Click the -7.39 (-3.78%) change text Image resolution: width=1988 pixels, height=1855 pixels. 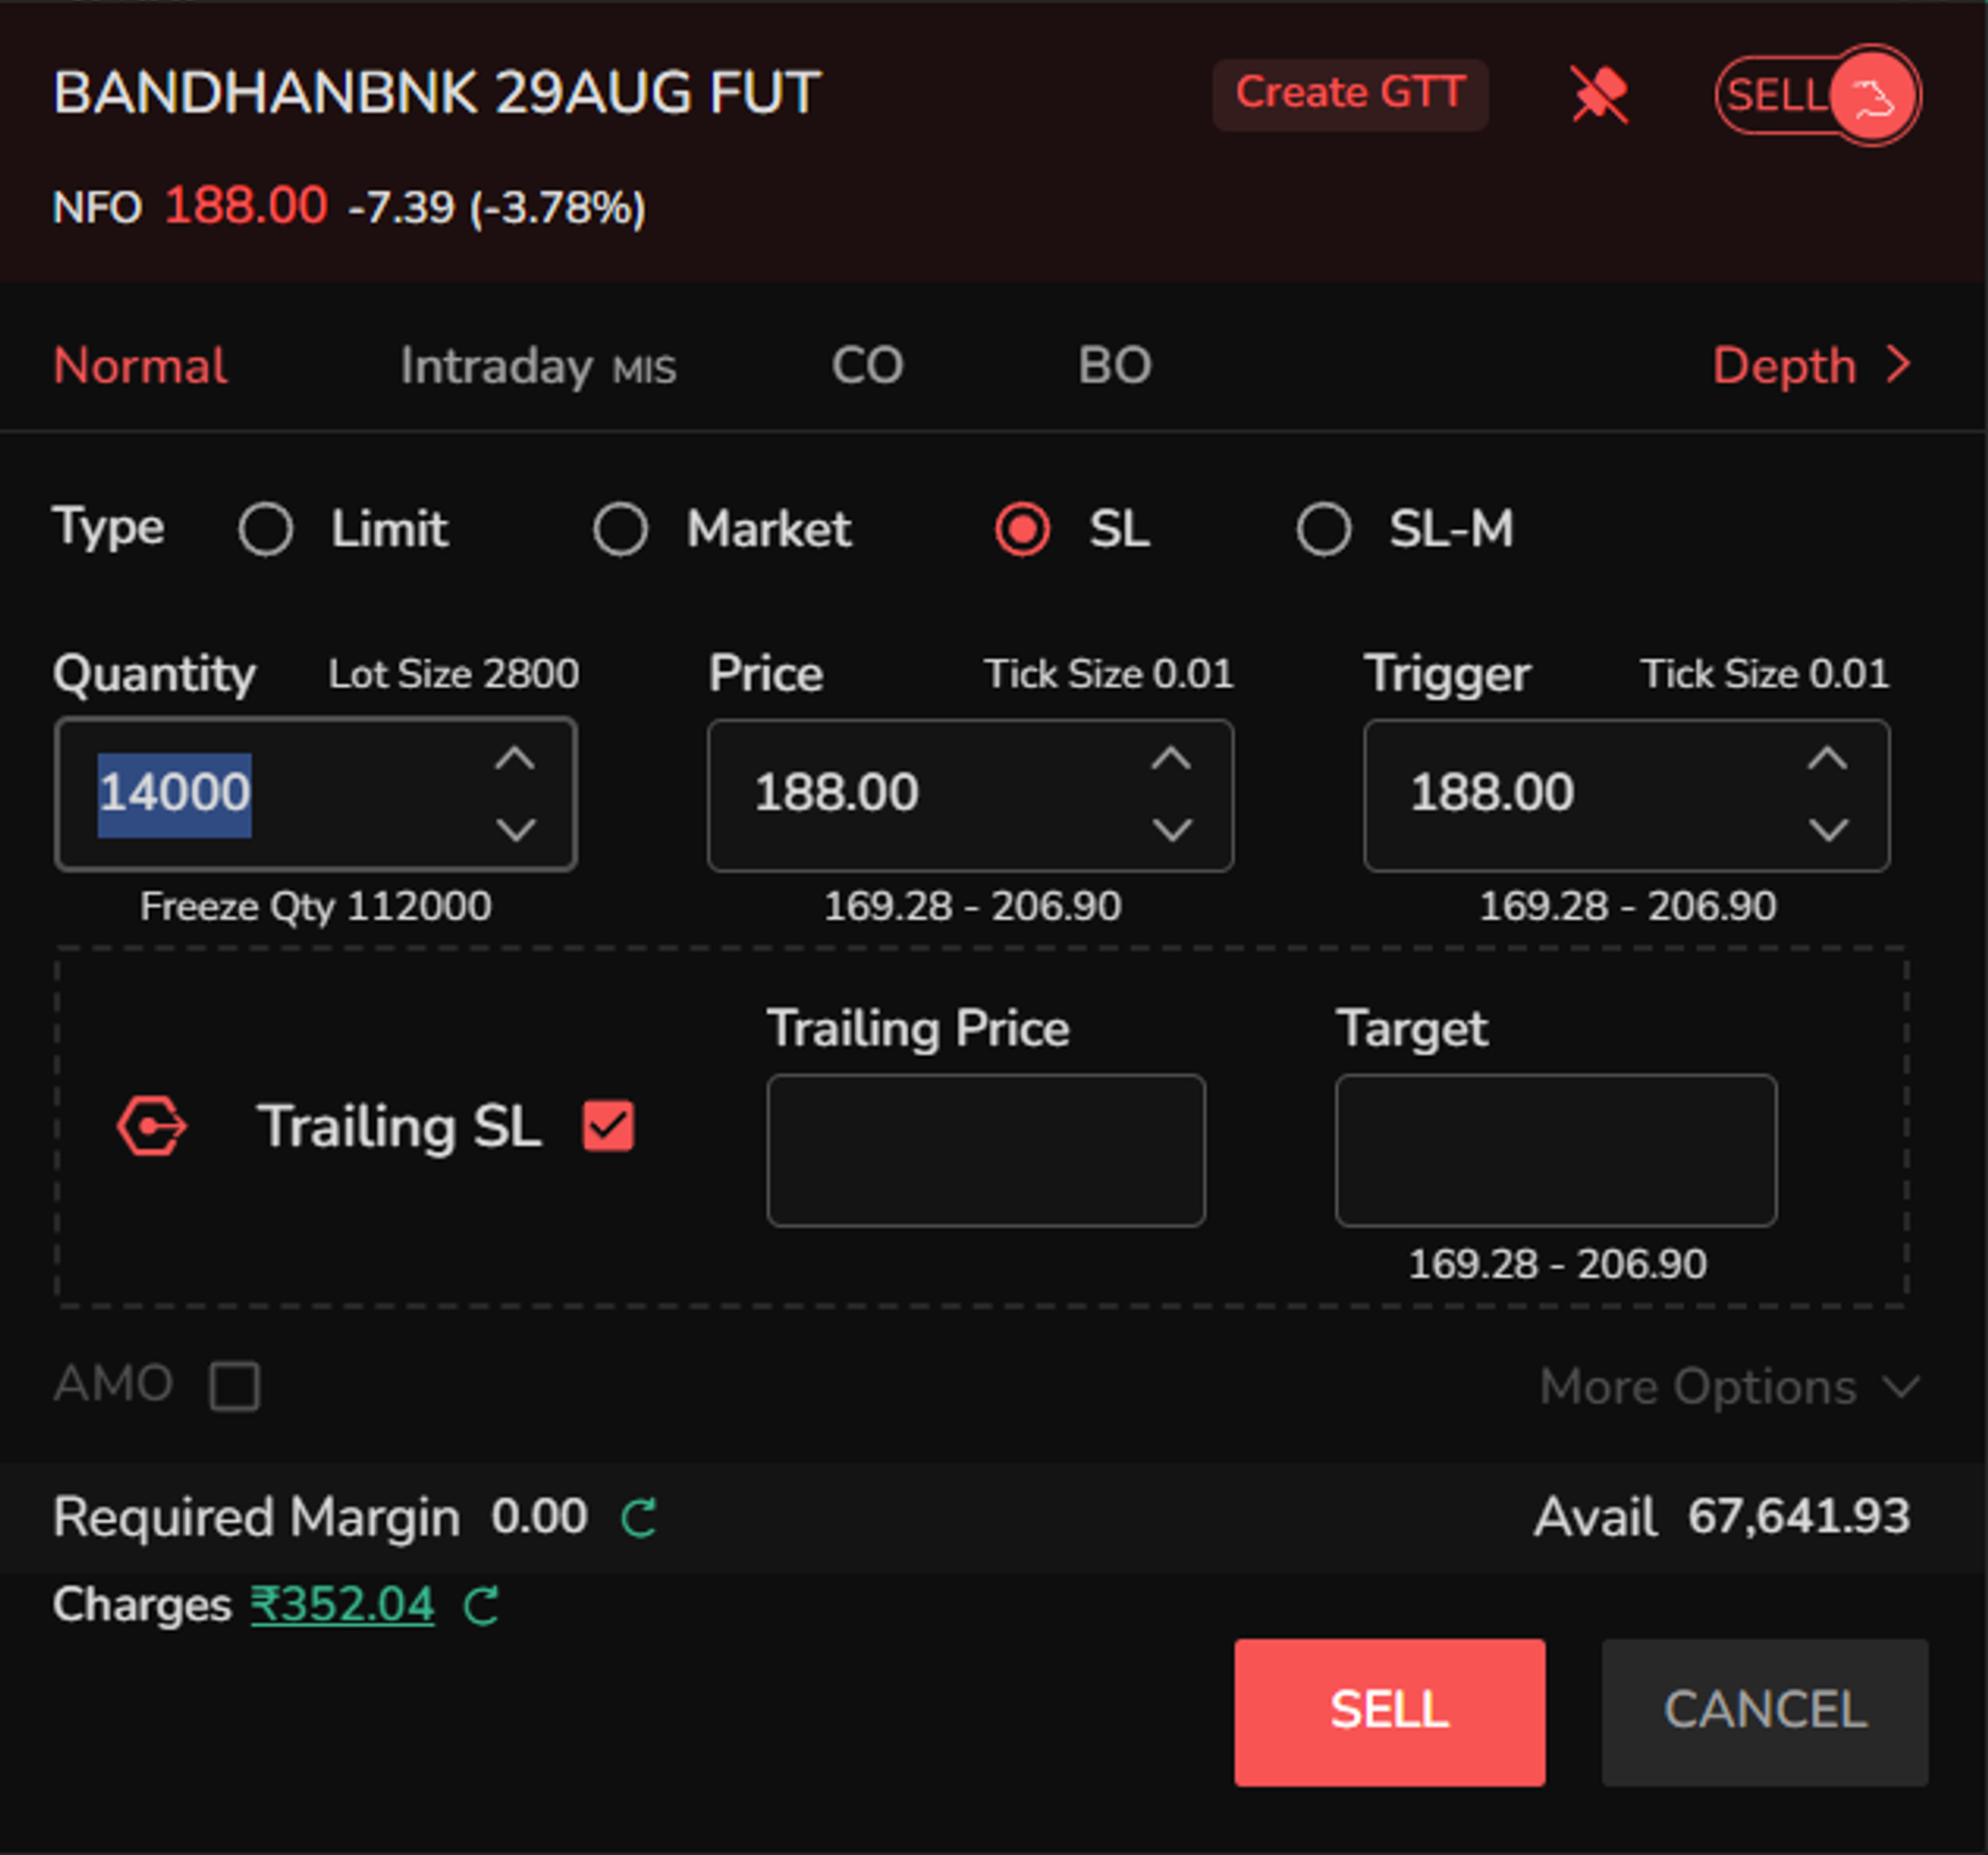[x=497, y=208]
